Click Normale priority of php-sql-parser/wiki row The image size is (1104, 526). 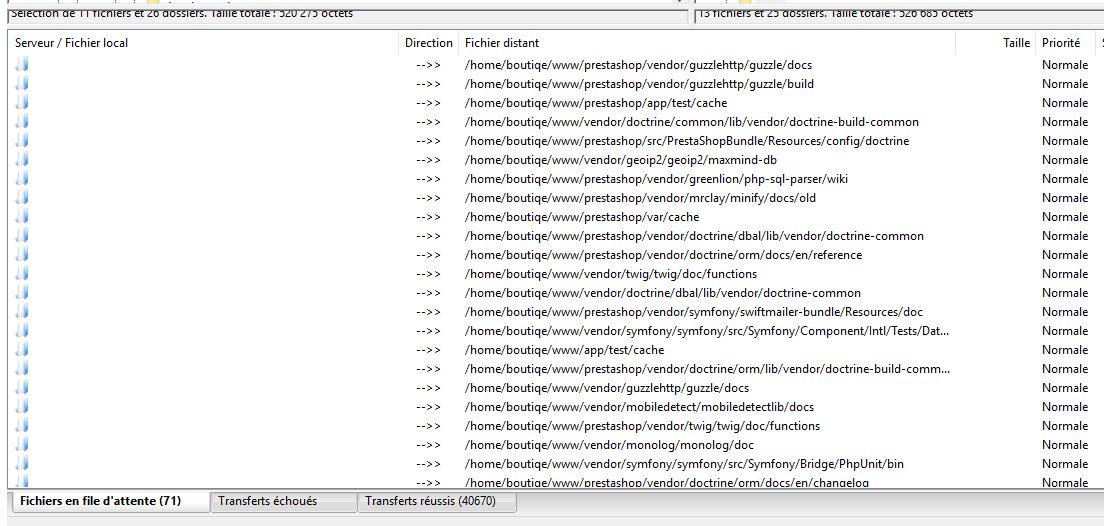point(1065,179)
